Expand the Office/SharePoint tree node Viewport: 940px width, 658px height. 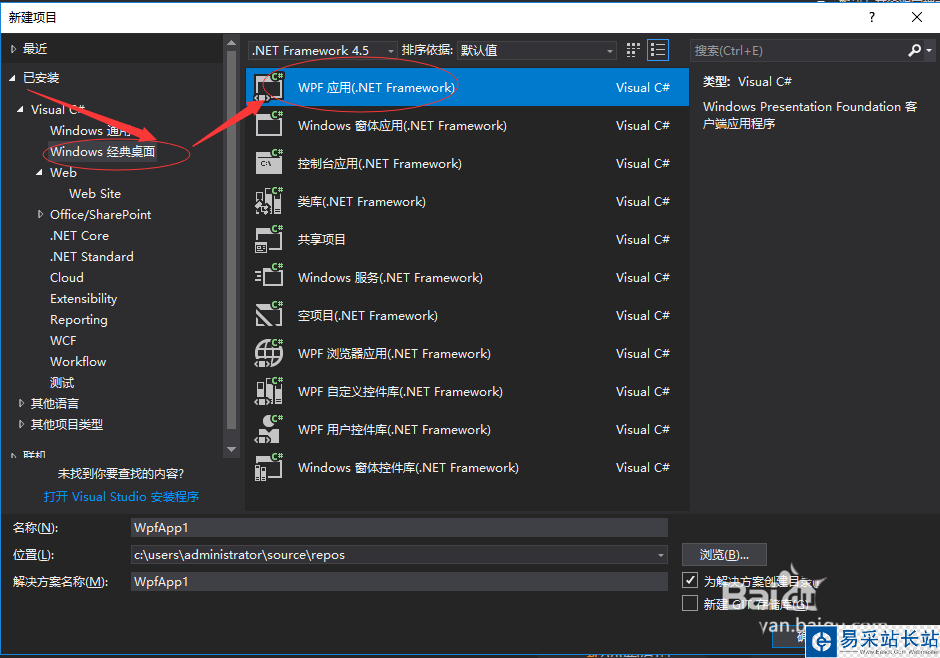point(40,214)
